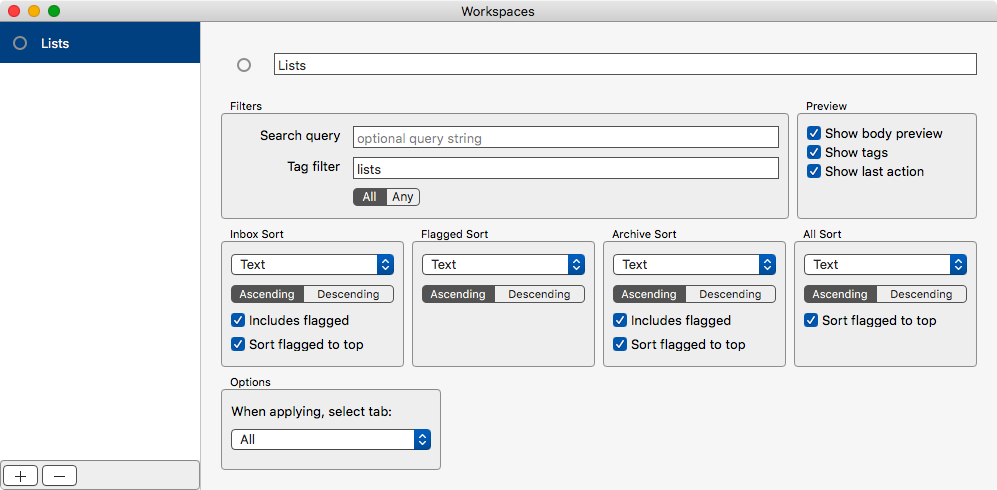This screenshot has width=997, height=490.
Task: Click the Tag filter field containing lists
Action: [x=565, y=168]
